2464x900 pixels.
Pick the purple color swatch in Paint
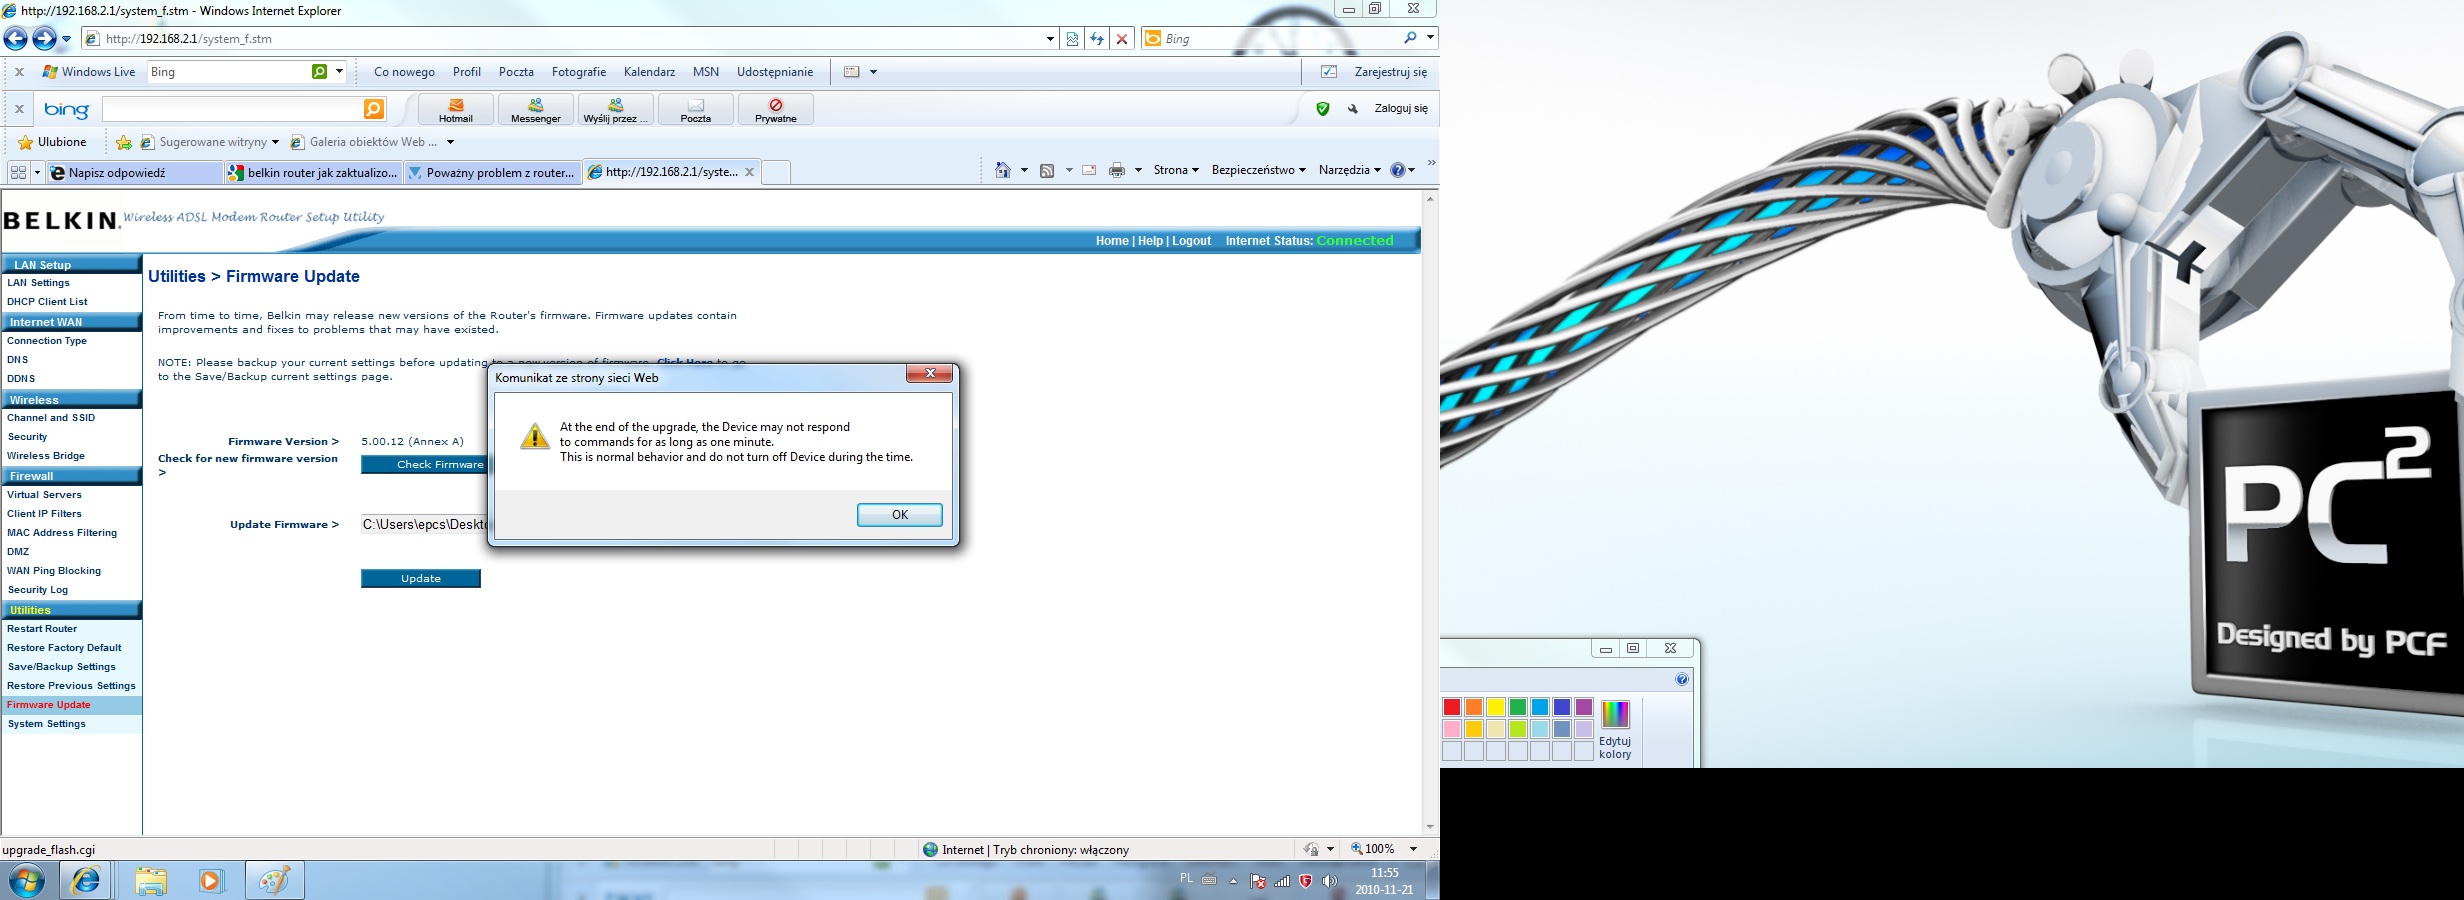click(1584, 707)
